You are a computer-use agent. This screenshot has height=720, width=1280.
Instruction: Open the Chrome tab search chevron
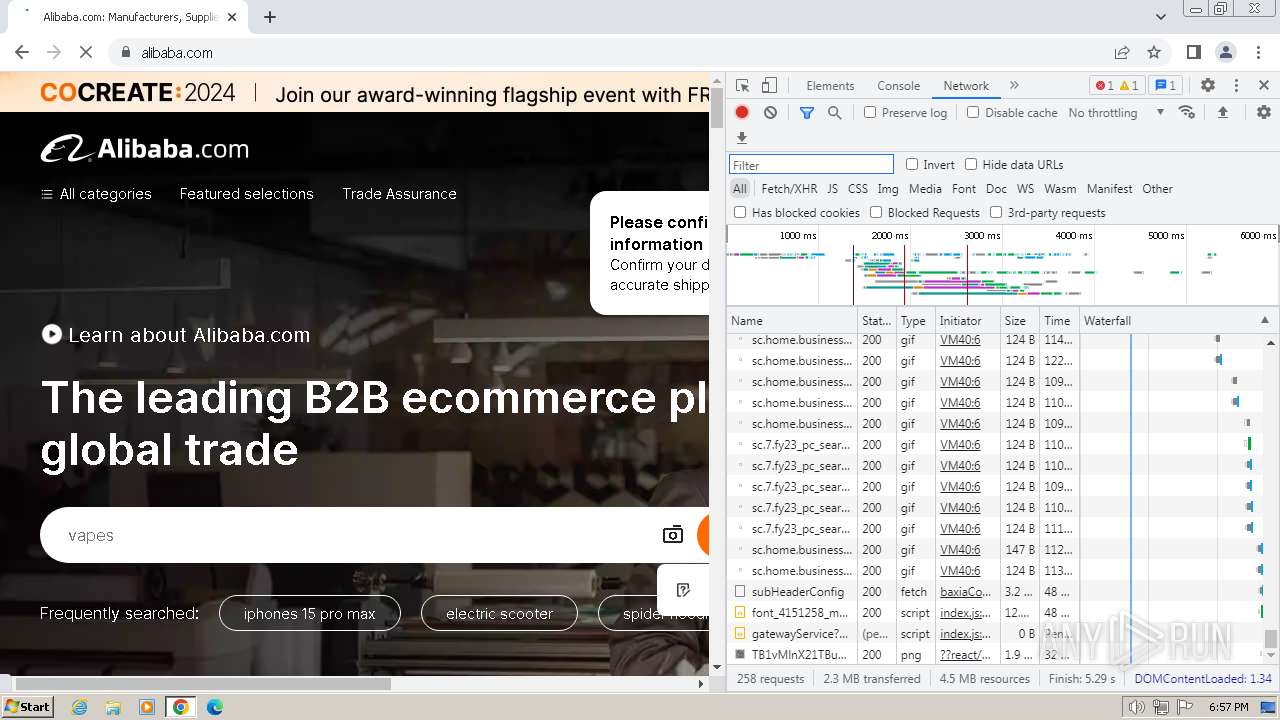pos(1160,17)
